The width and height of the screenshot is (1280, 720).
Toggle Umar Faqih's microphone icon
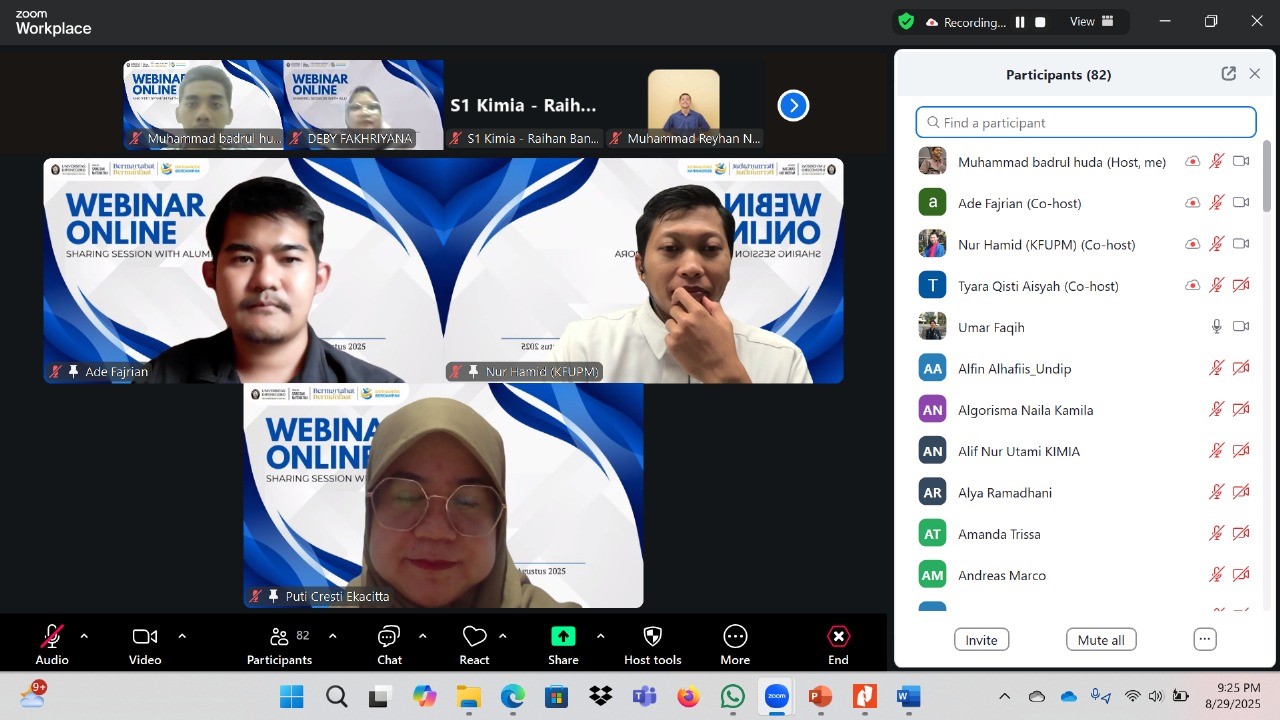click(1217, 326)
